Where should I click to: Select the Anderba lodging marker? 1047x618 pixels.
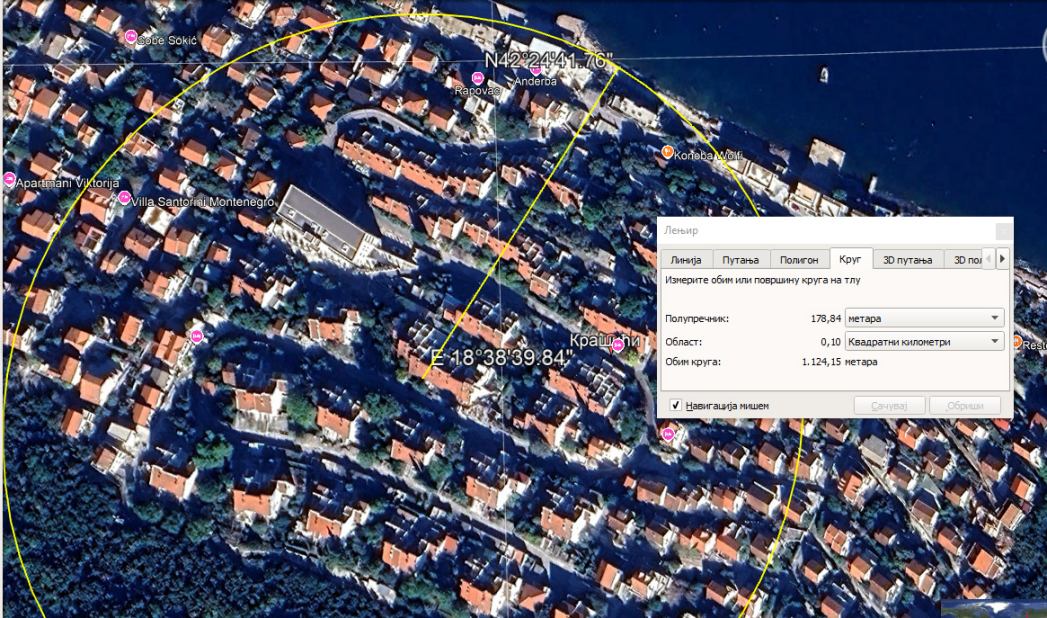pos(535,69)
